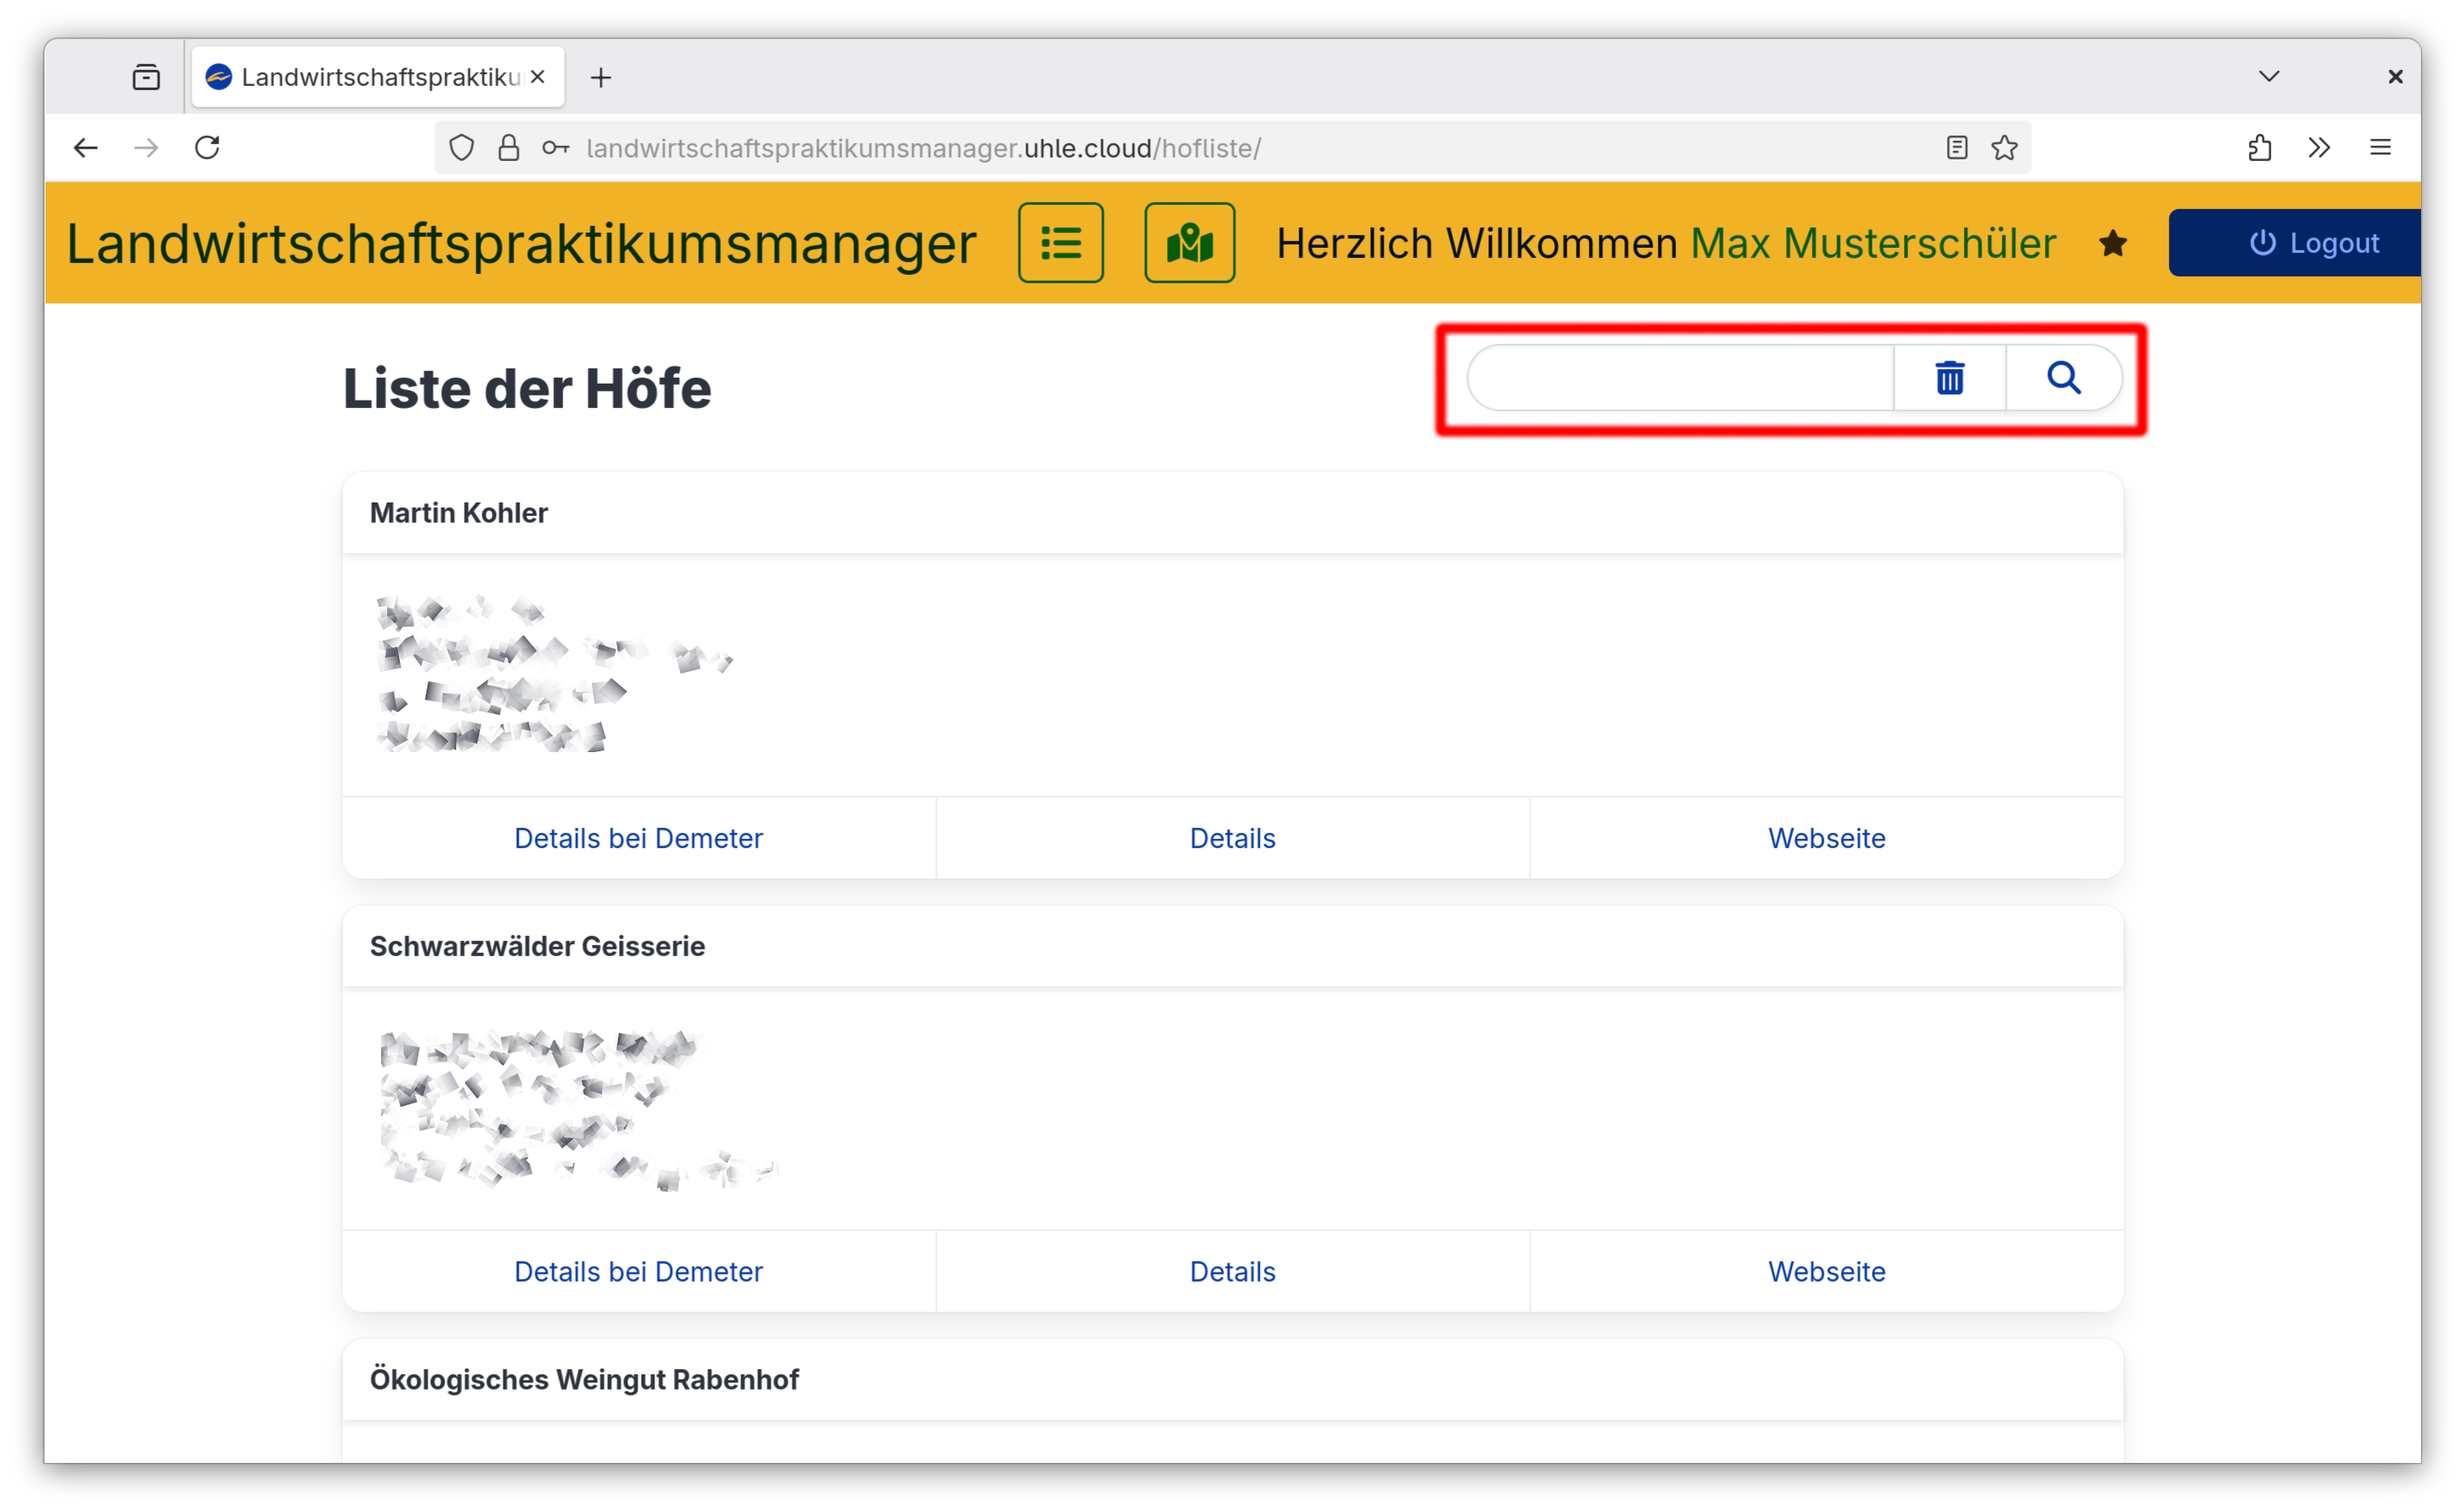Viewport: 2464px width, 1511px height.
Task: Click the lock icon to view site security
Action: 509,147
